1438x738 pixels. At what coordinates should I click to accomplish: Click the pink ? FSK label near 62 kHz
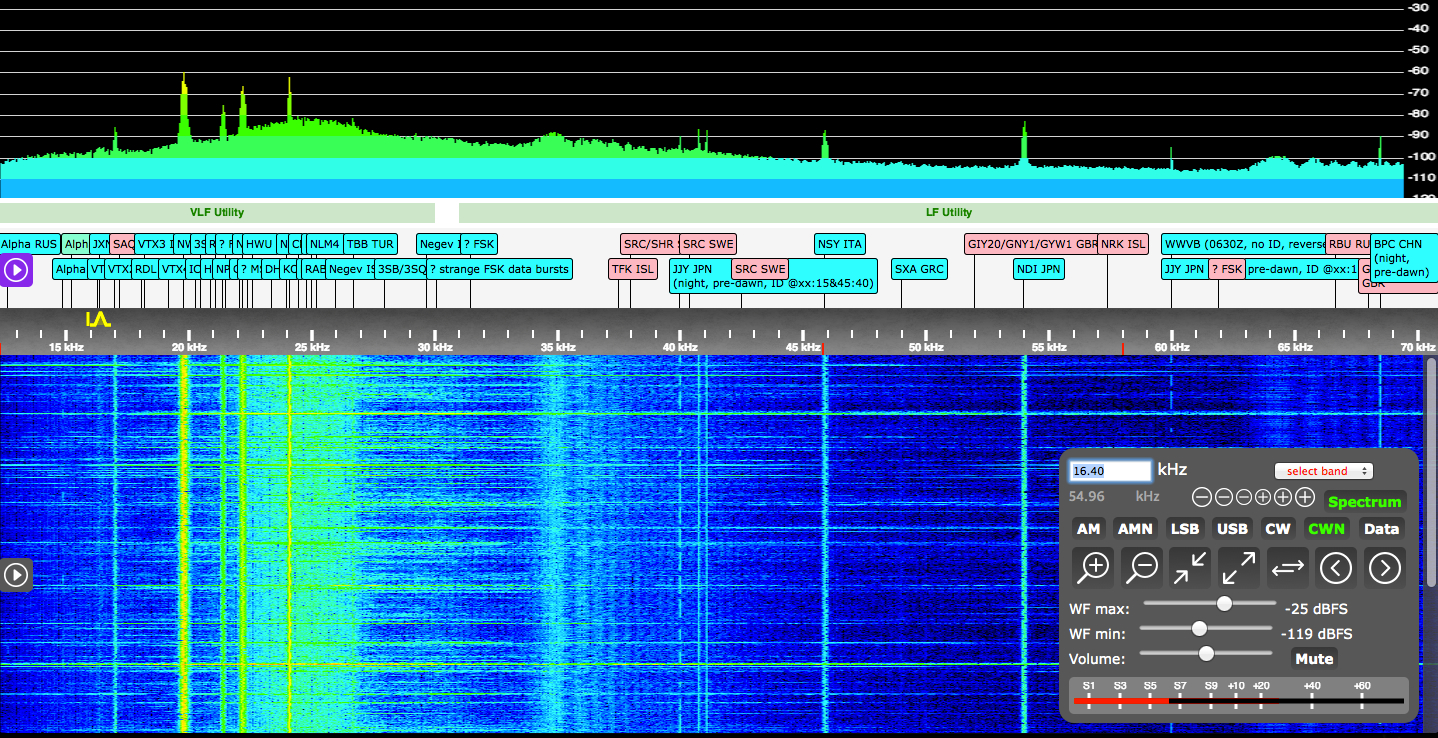[x=1227, y=269]
